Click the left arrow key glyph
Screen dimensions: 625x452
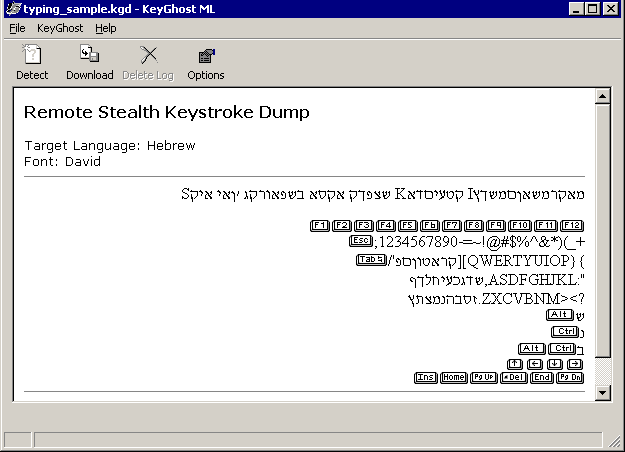pos(535,364)
